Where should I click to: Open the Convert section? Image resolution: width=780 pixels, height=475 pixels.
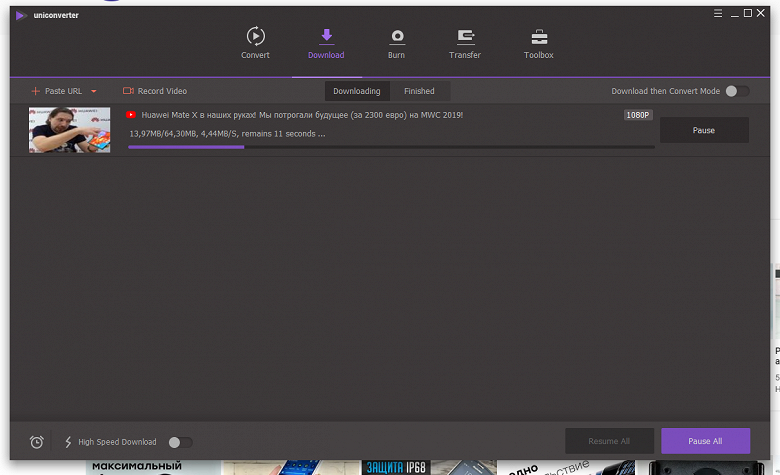pos(255,43)
